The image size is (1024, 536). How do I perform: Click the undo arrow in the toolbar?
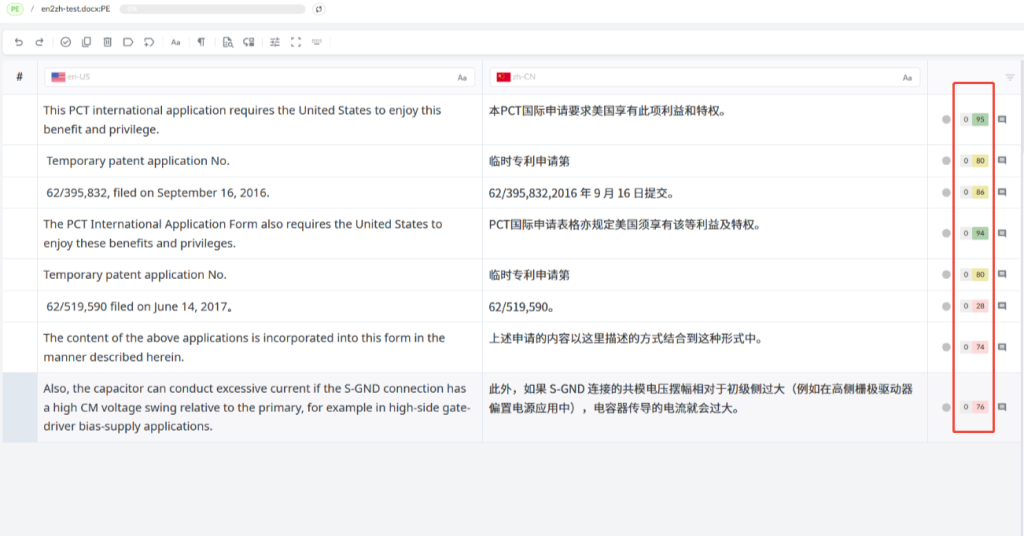click(x=18, y=42)
